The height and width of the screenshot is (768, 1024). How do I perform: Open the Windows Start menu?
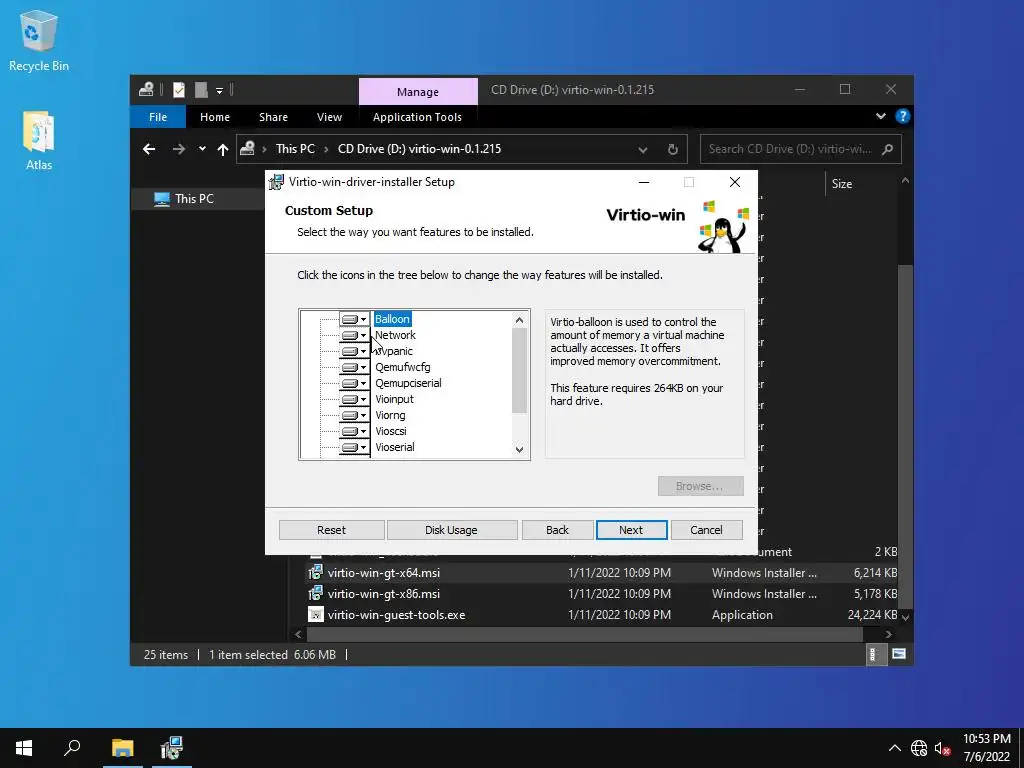tap(24, 748)
